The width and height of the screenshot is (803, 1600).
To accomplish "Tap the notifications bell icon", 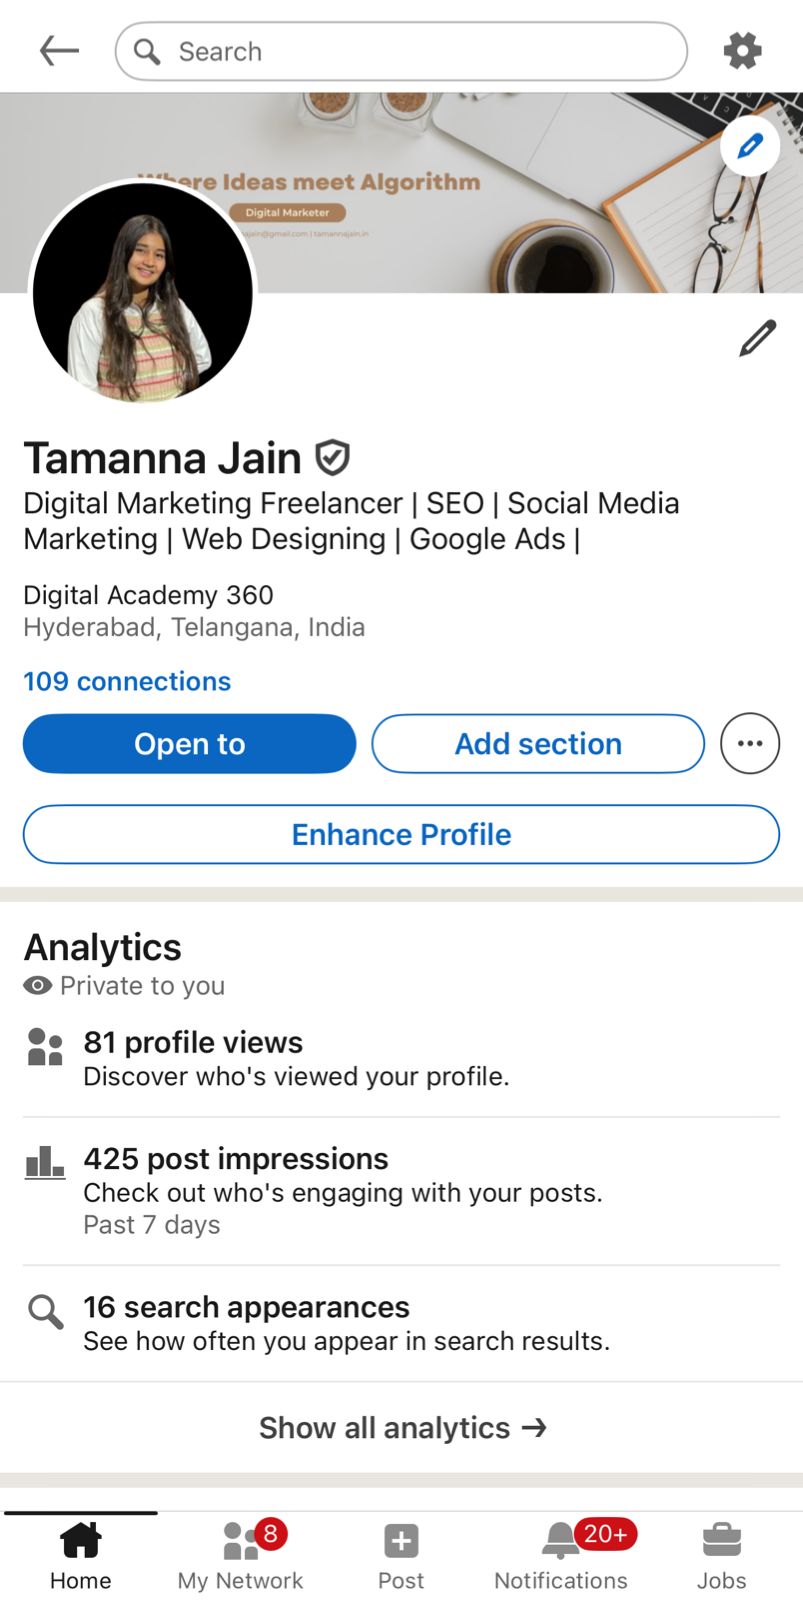I will (x=561, y=1541).
